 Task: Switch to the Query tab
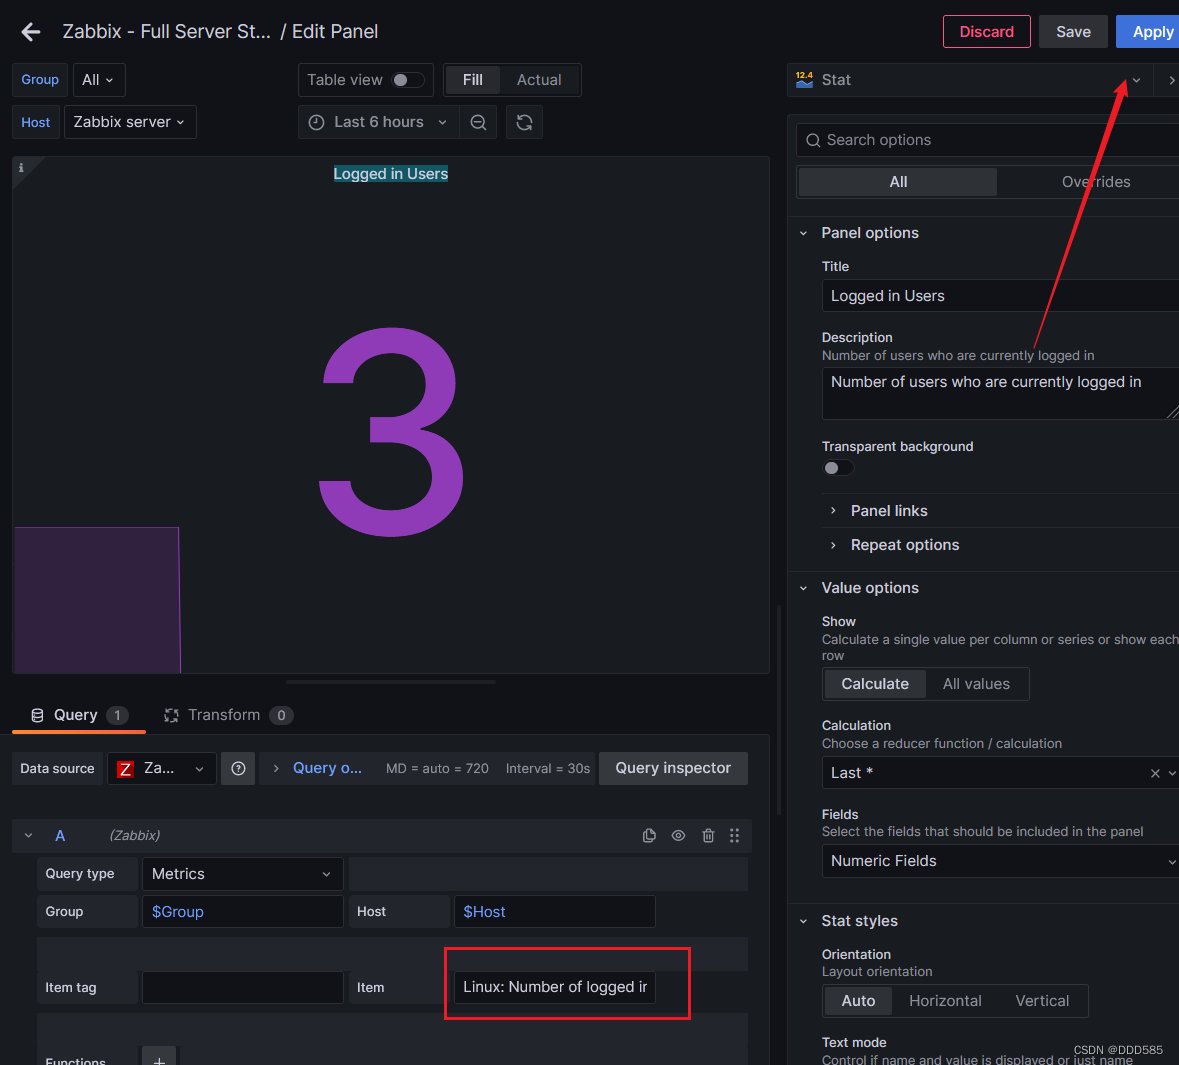[78, 715]
